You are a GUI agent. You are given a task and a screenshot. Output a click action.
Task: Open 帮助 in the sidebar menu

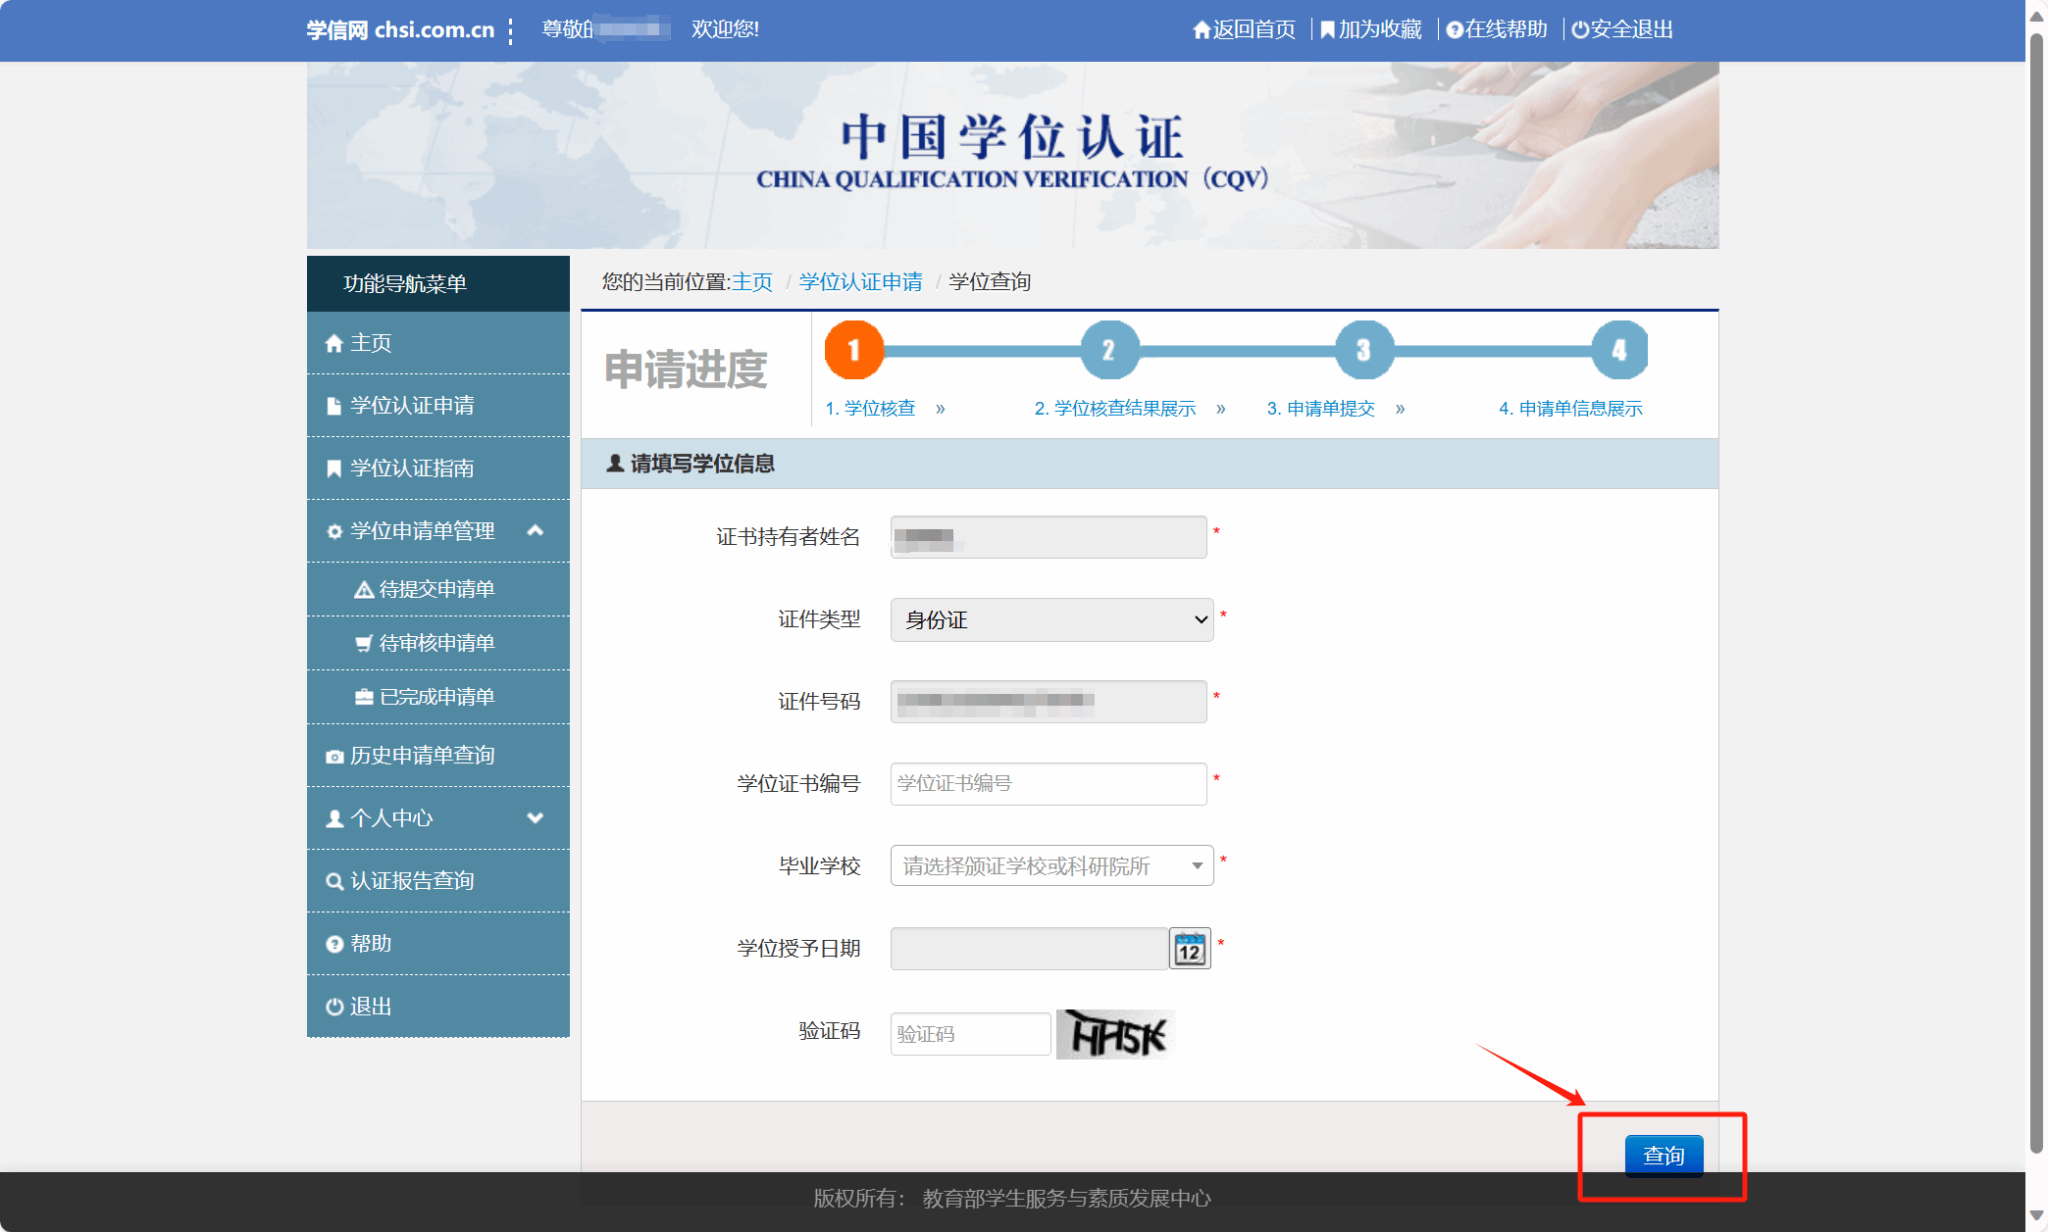coord(438,944)
